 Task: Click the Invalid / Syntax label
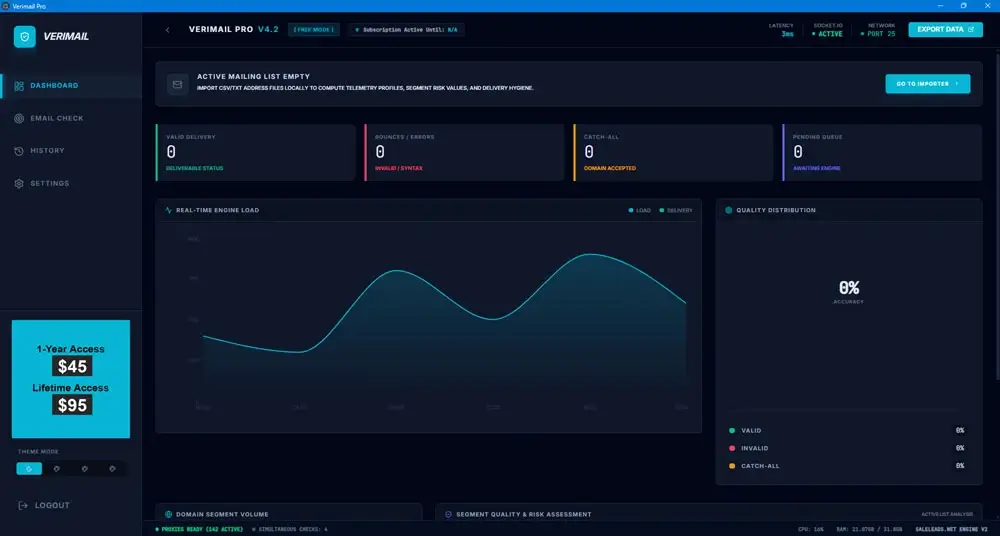pos(399,168)
